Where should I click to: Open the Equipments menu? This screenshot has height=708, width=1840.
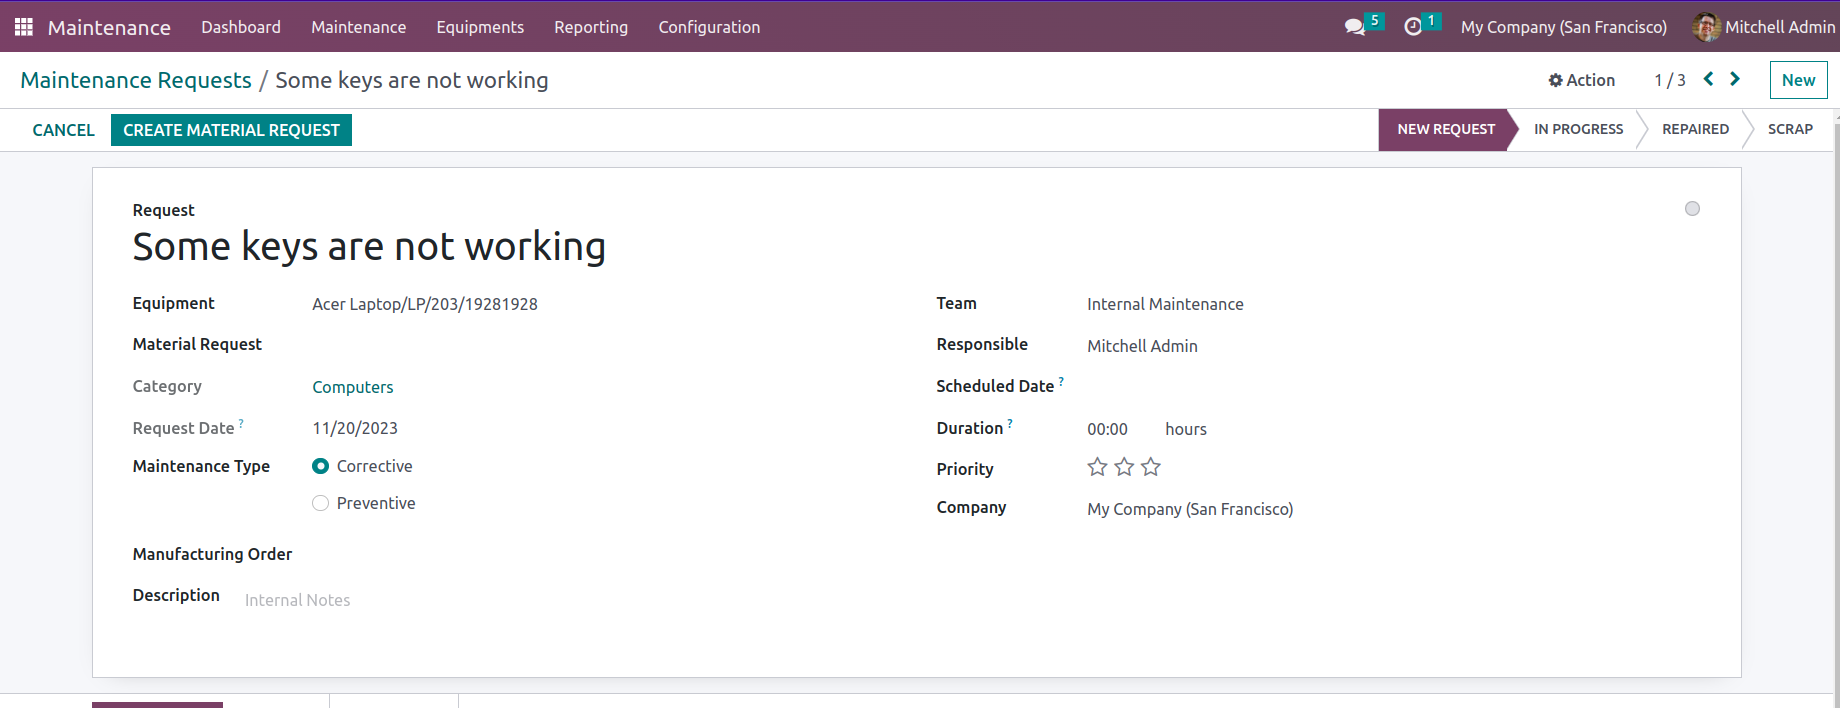point(480,27)
